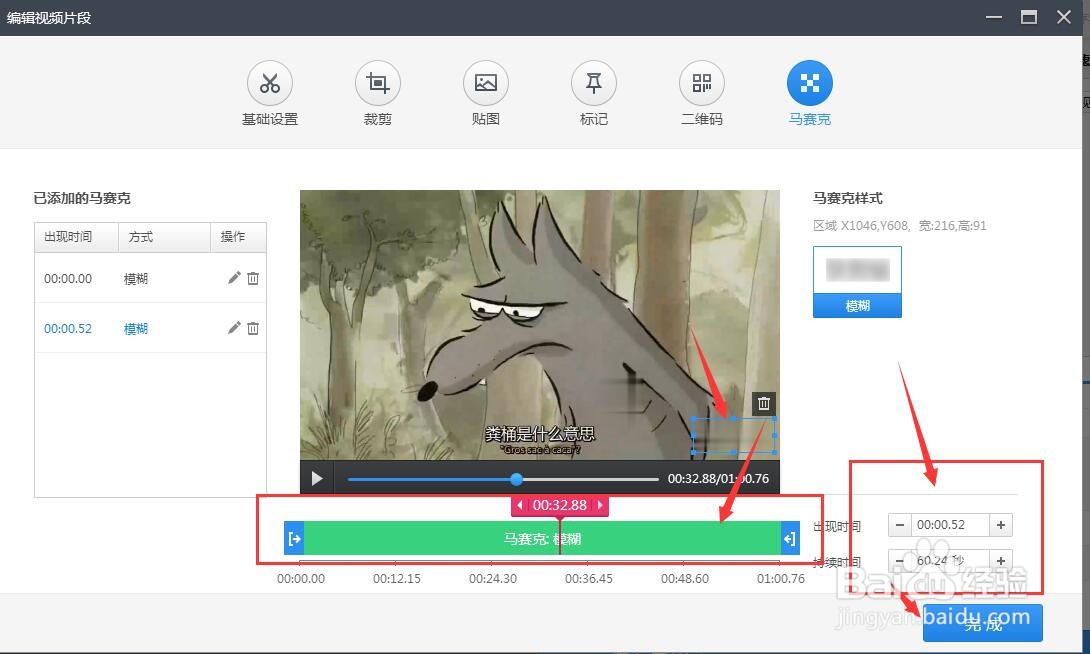Select the 00:00.00 row in mosaic list
1090x654 pixels.
pyautogui.click(x=150, y=278)
